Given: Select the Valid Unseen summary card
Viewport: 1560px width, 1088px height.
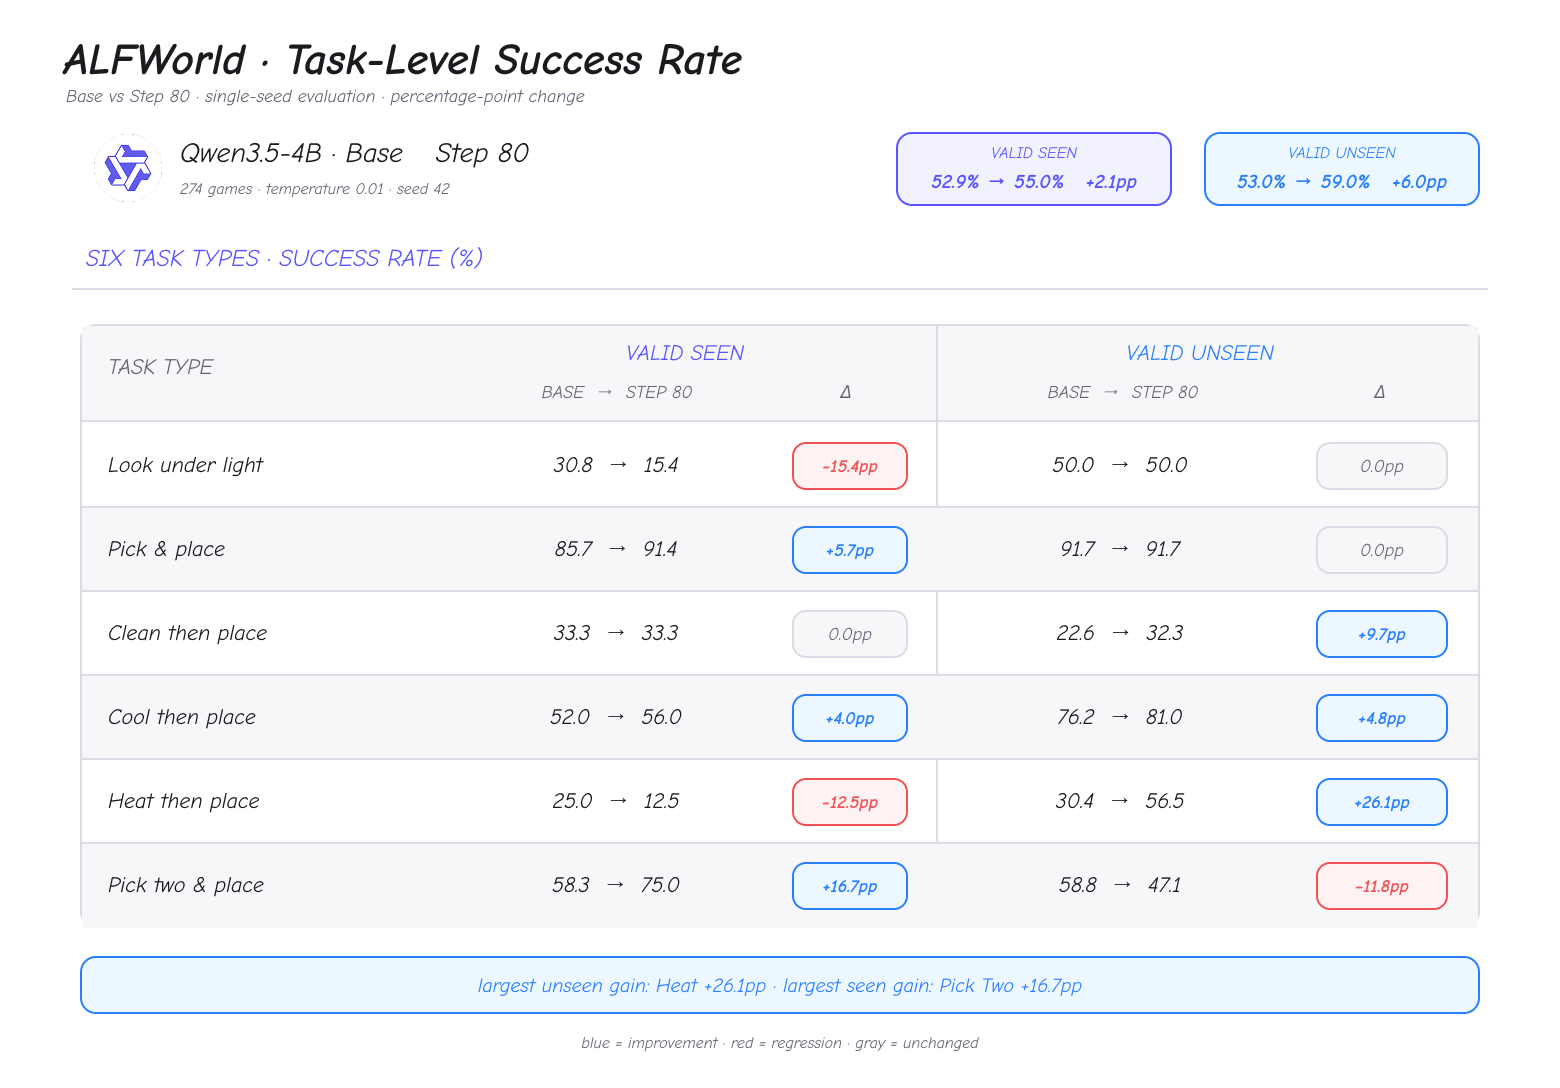Looking at the screenshot, I should tap(1341, 169).
